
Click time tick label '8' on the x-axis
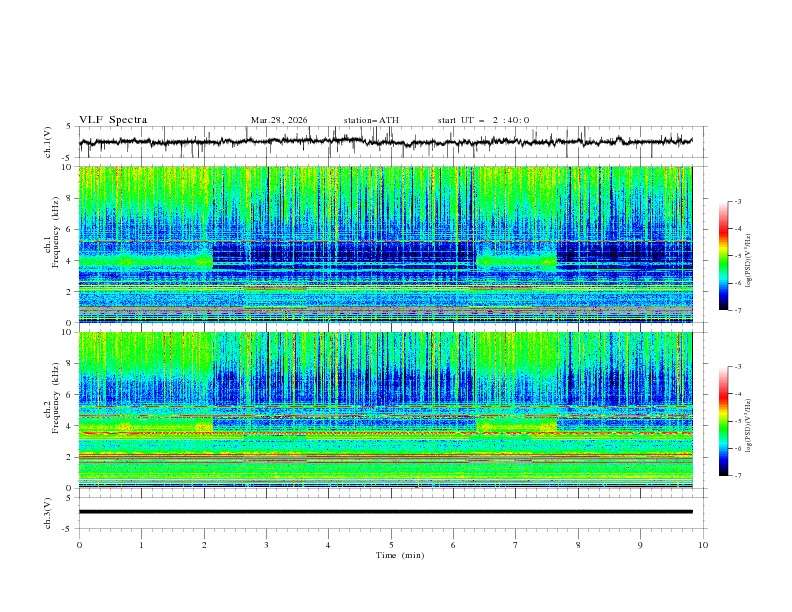coord(578,545)
